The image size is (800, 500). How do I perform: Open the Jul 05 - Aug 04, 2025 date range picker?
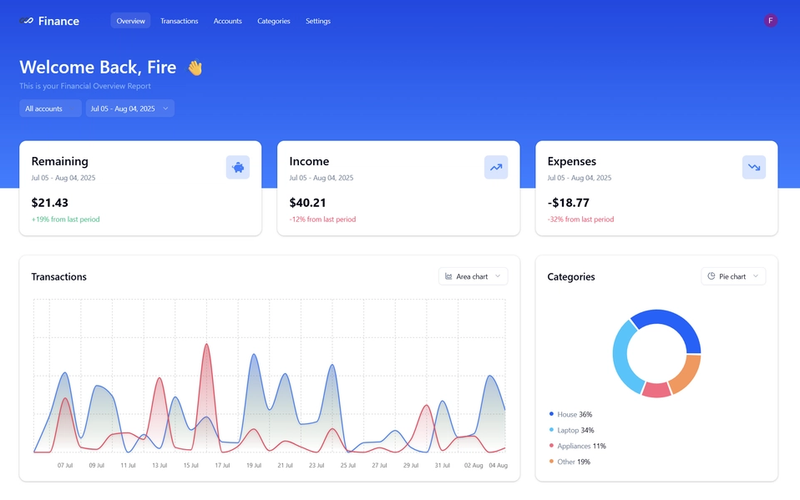[130, 108]
